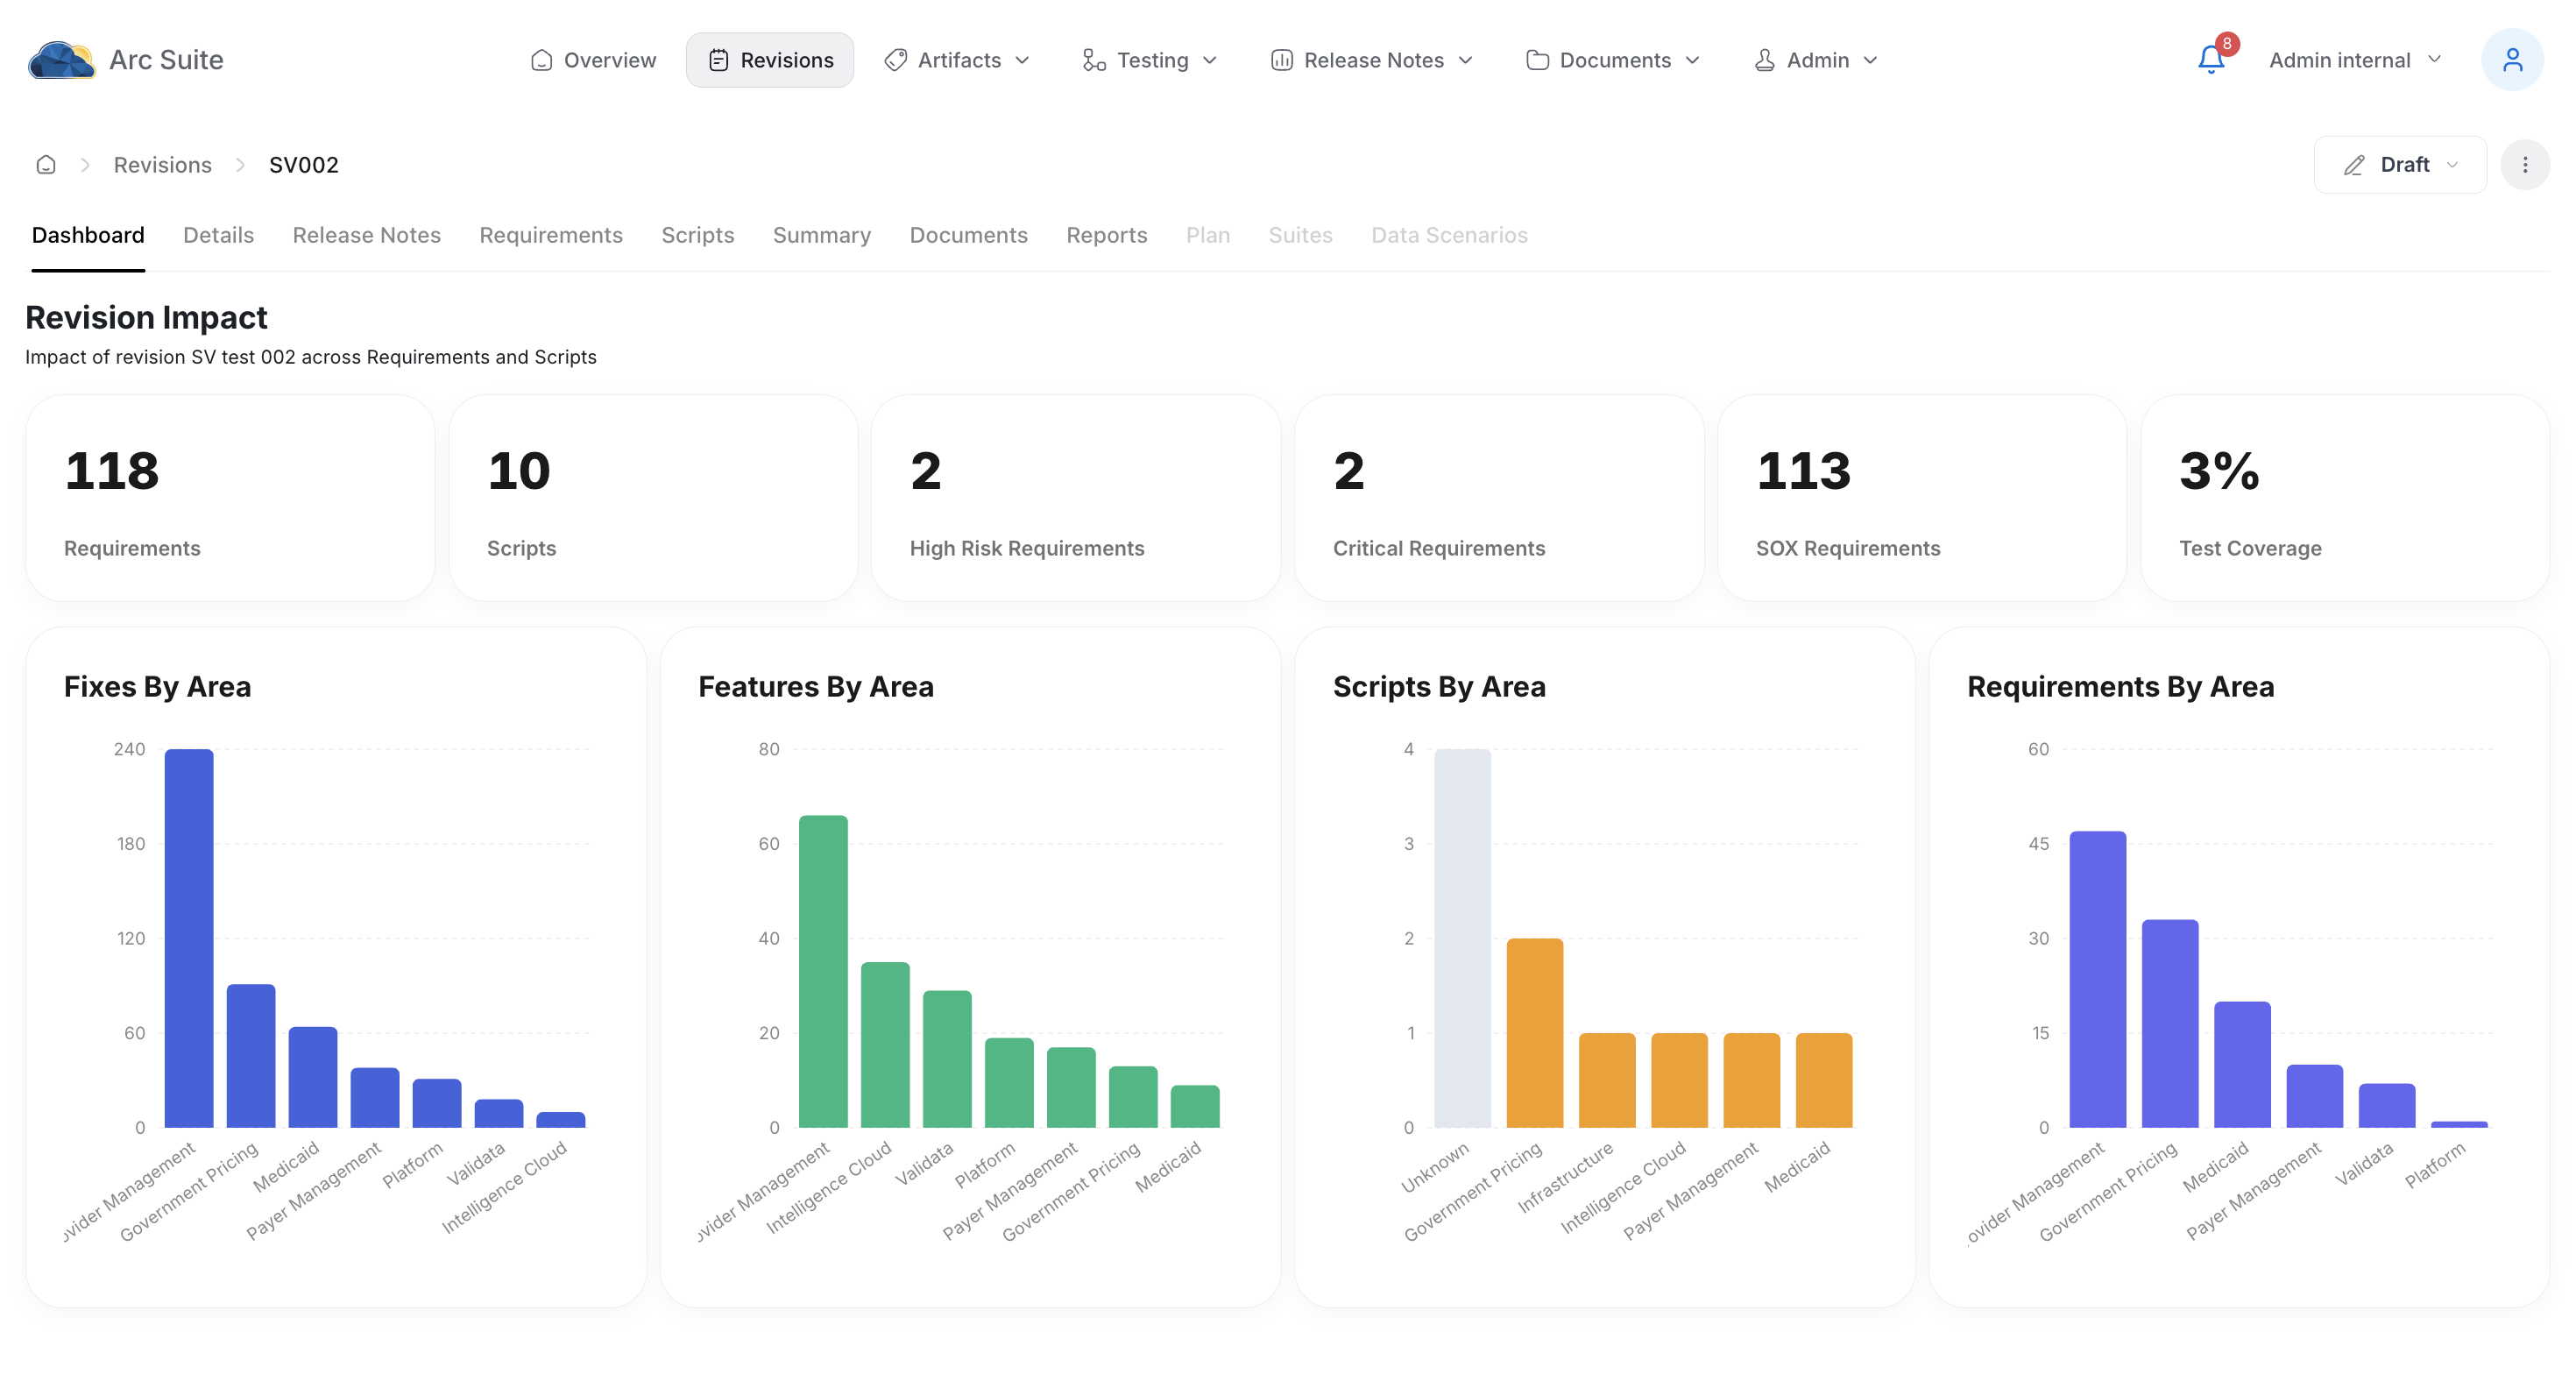Viewport: 2576px width, 1381px height.
Task: Expand the Testing dropdown chevron
Action: [x=1209, y=60]
